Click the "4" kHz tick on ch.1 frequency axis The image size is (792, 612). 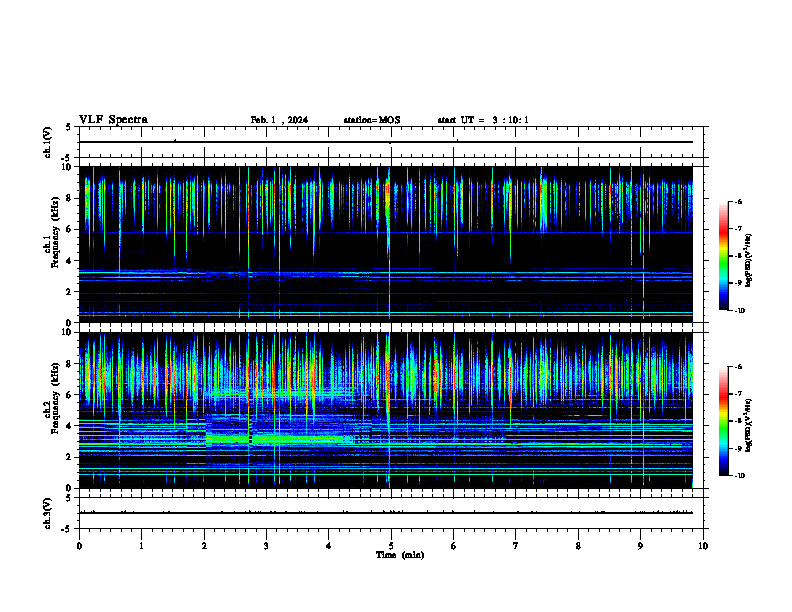coord(69,261)
